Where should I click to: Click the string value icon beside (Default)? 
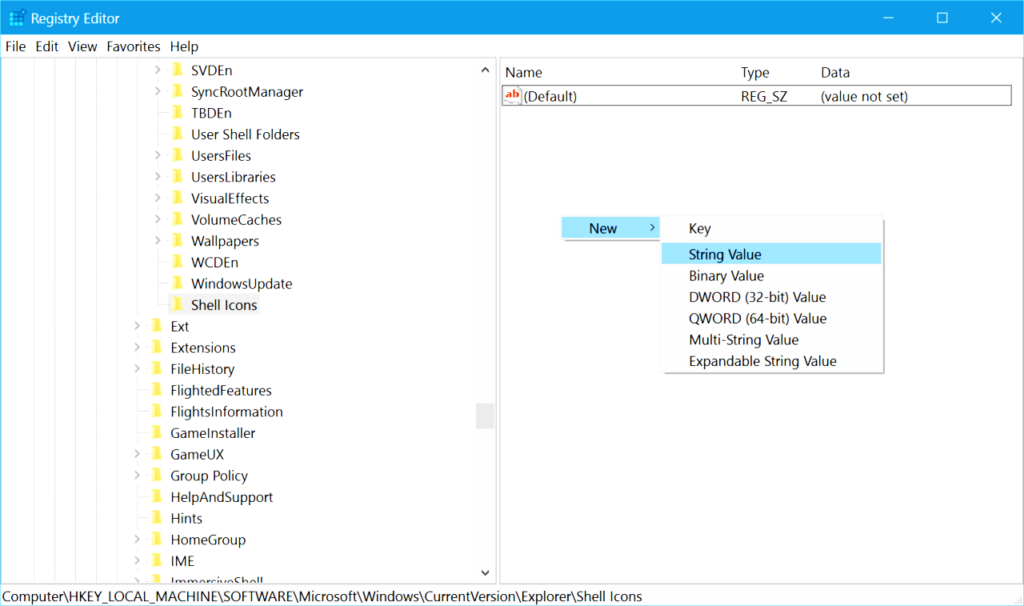coord(513,96)
